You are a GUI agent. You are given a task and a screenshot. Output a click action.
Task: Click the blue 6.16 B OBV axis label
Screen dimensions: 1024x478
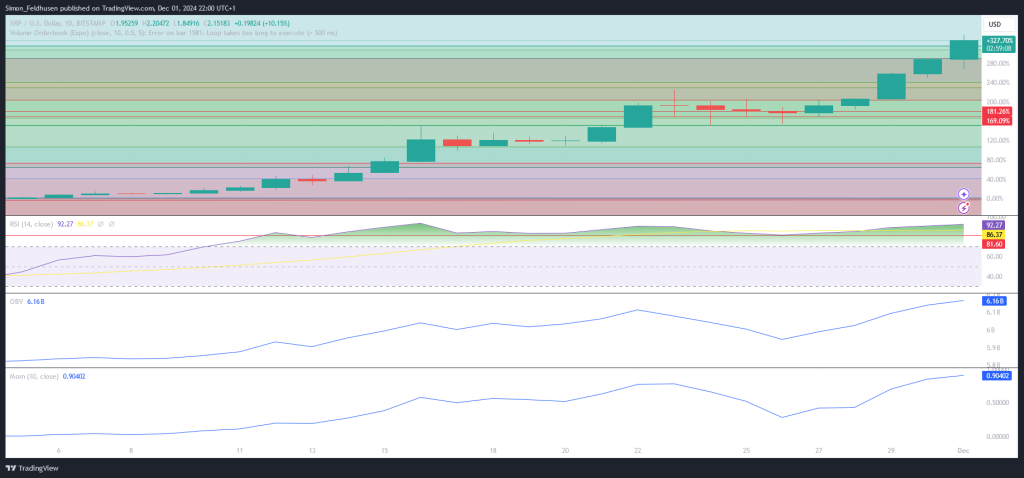(x=996, y=301)
